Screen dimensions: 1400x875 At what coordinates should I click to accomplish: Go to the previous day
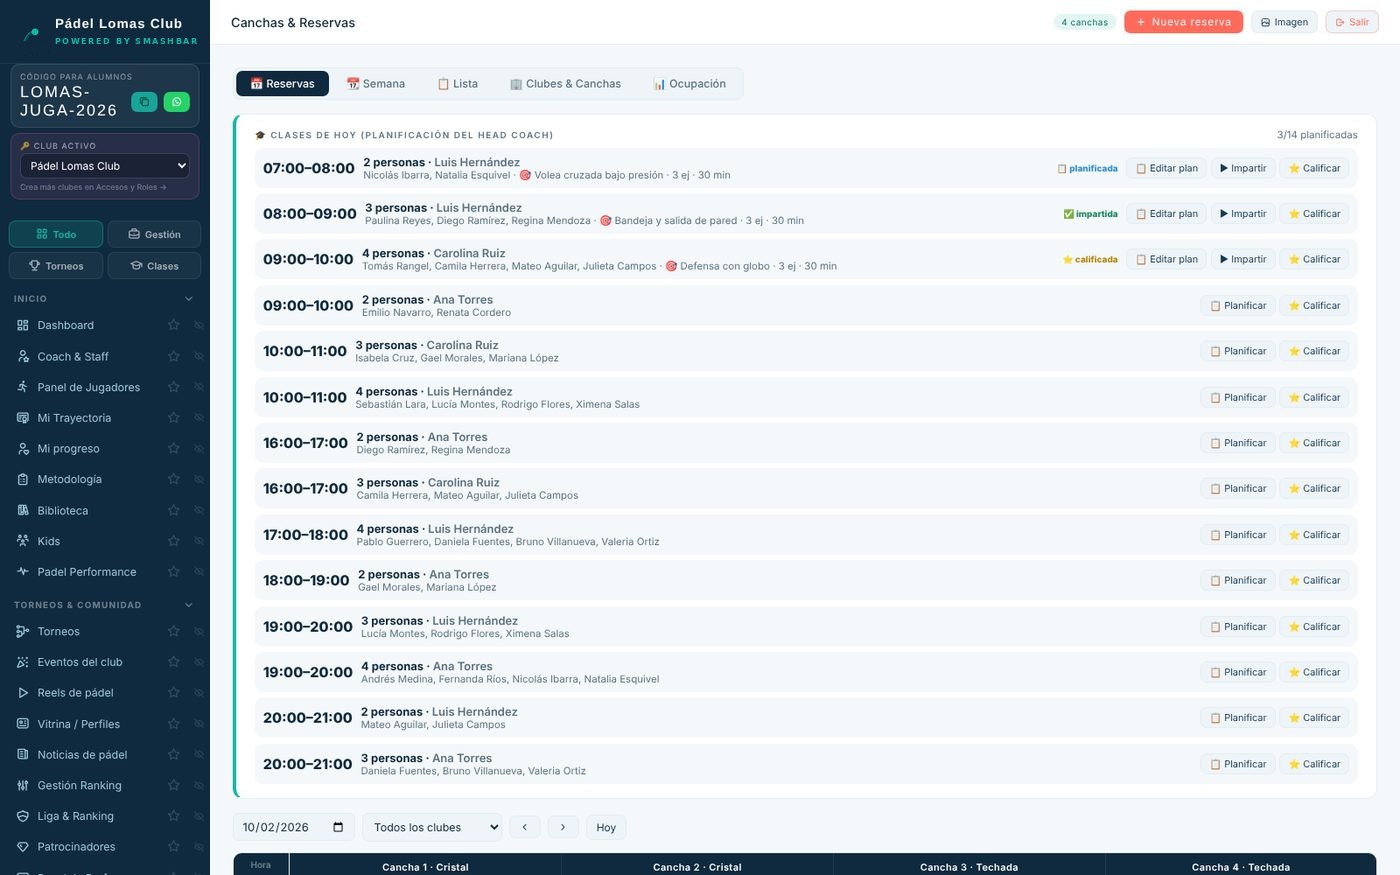(x=525, y=827)
